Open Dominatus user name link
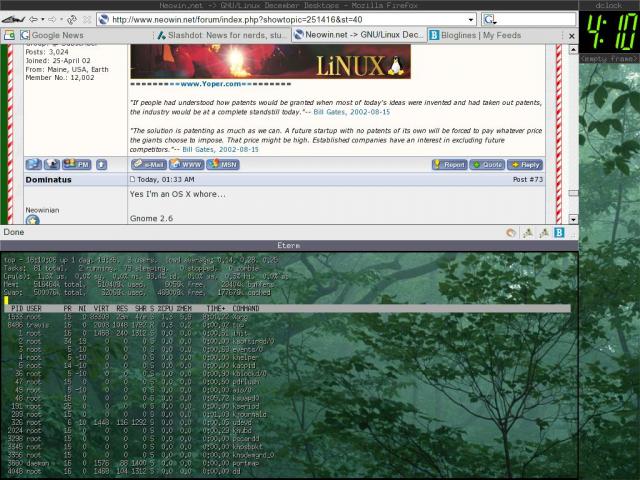This screenshot has height=480, width=640. [x=49, y=180]
